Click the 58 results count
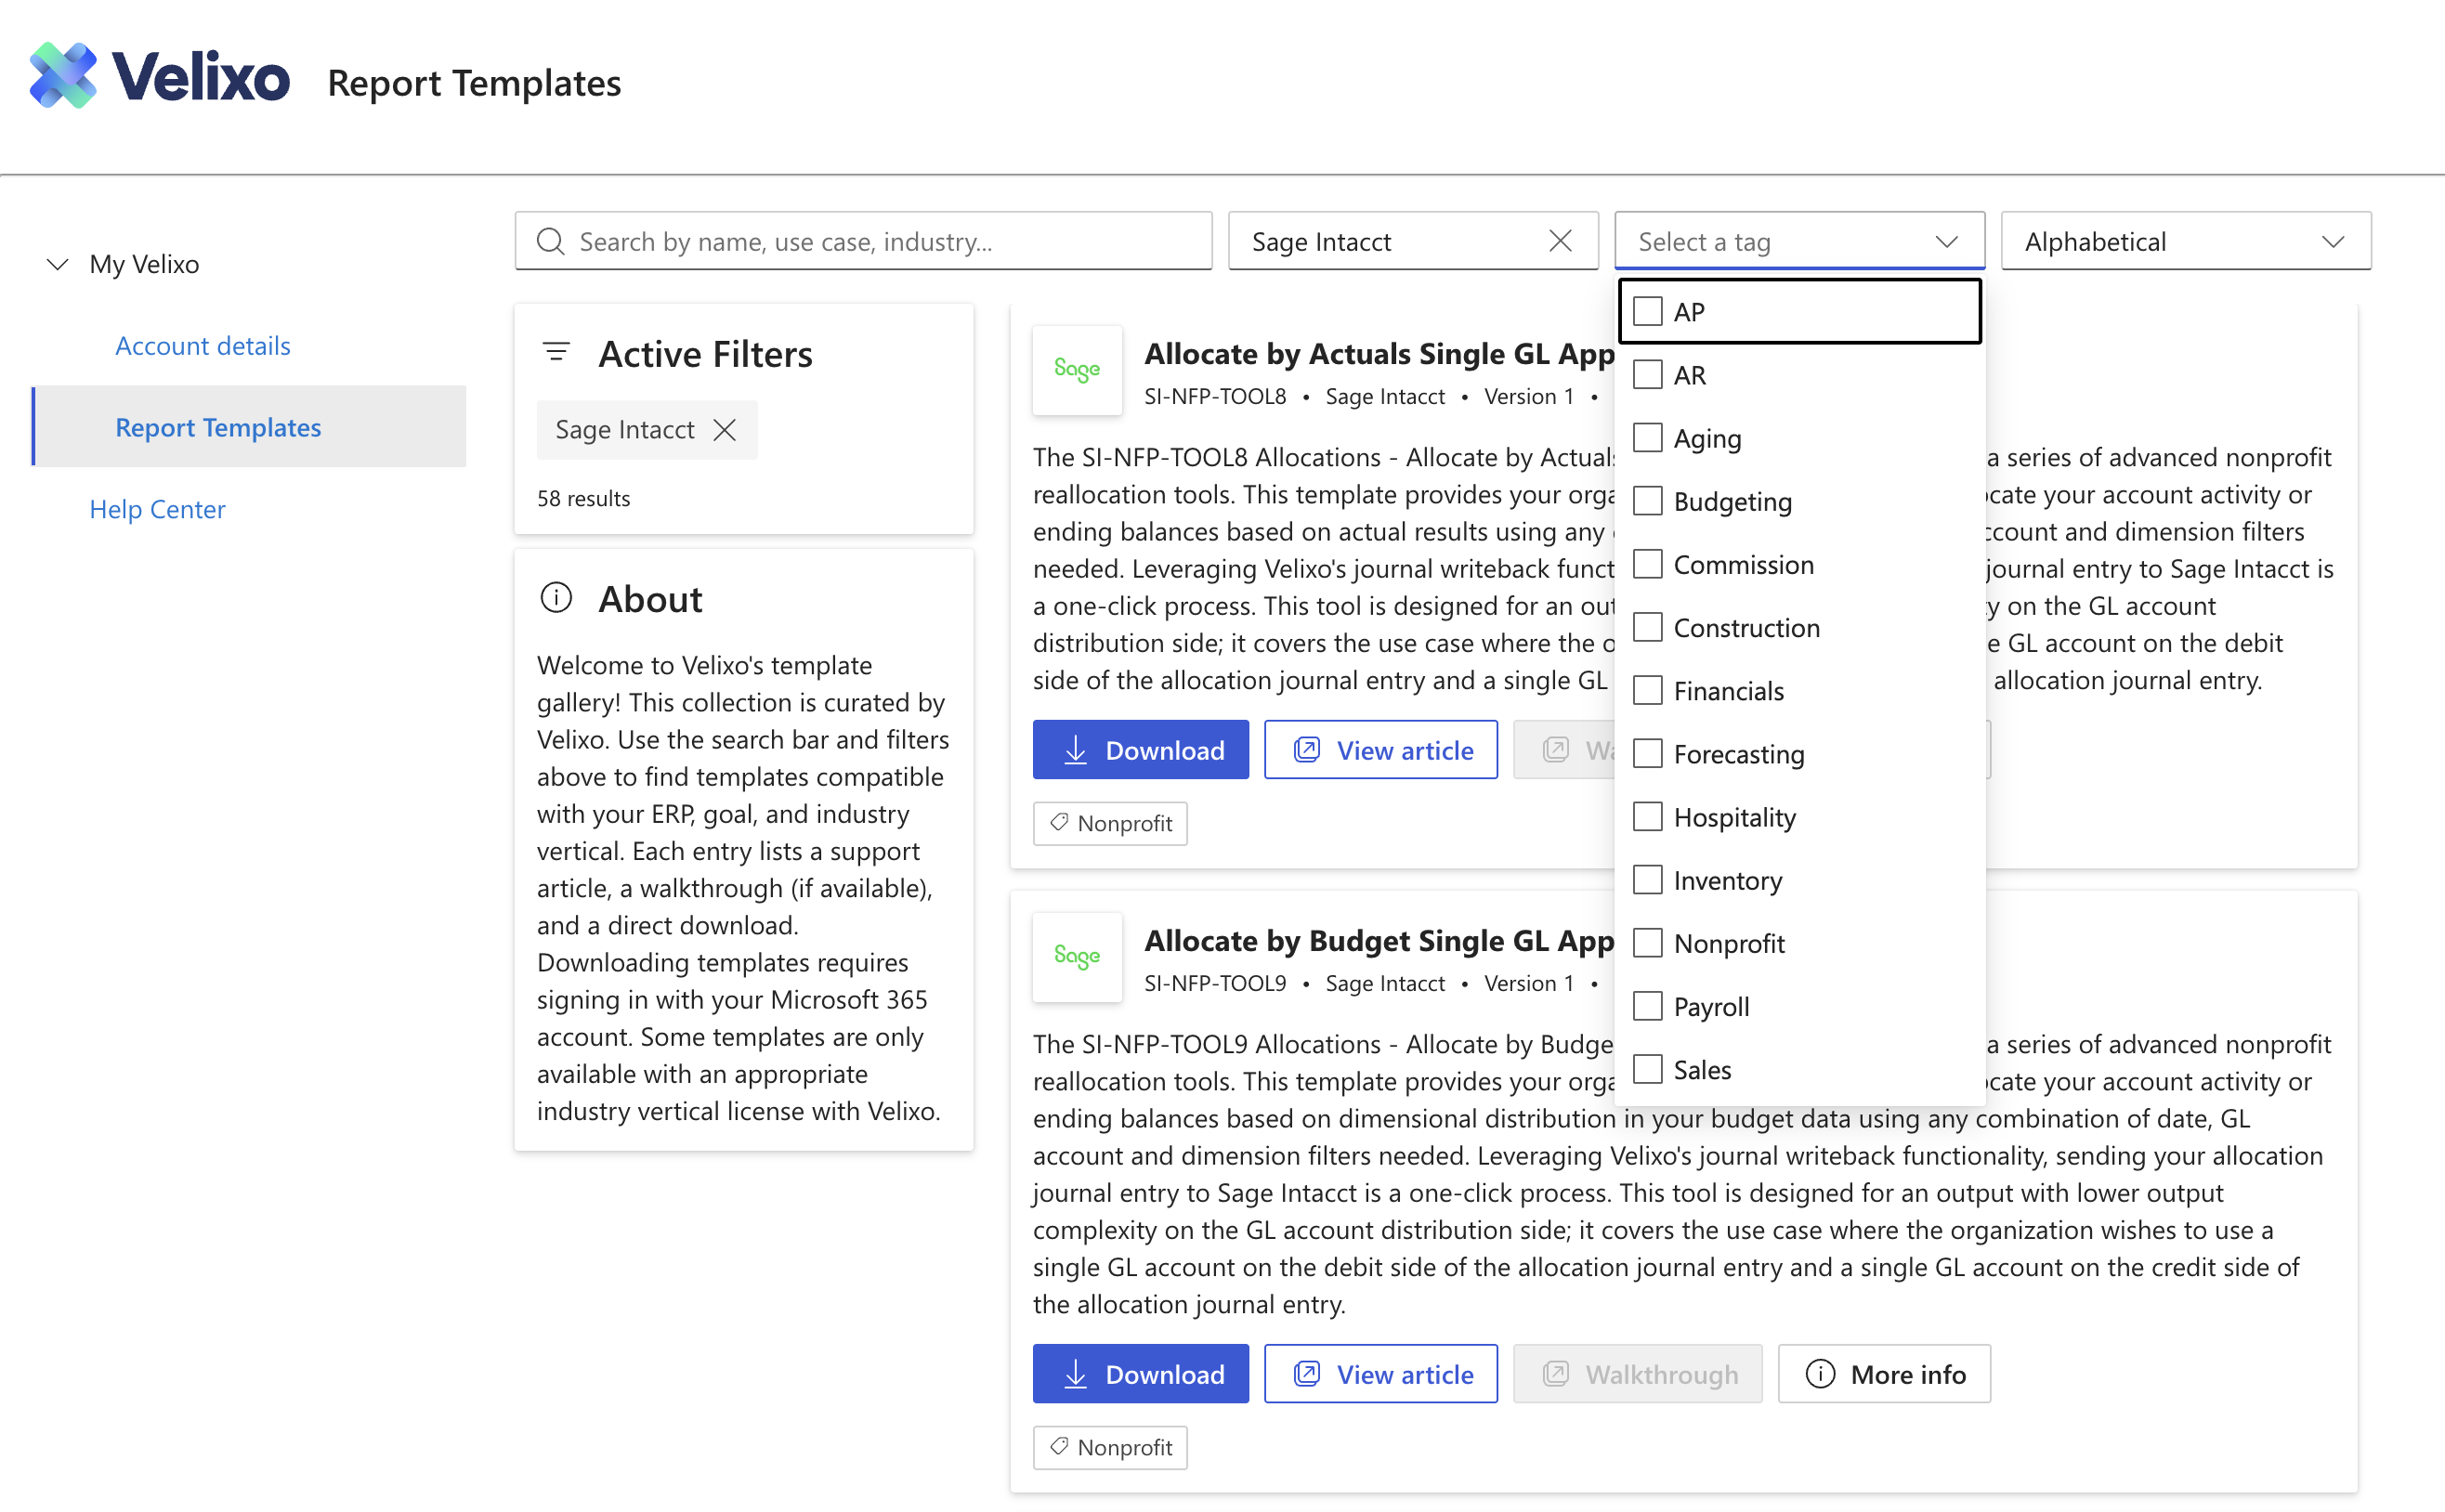Screen dimensions: 2445x1512 pyautogui.click(x=584, y=499)
